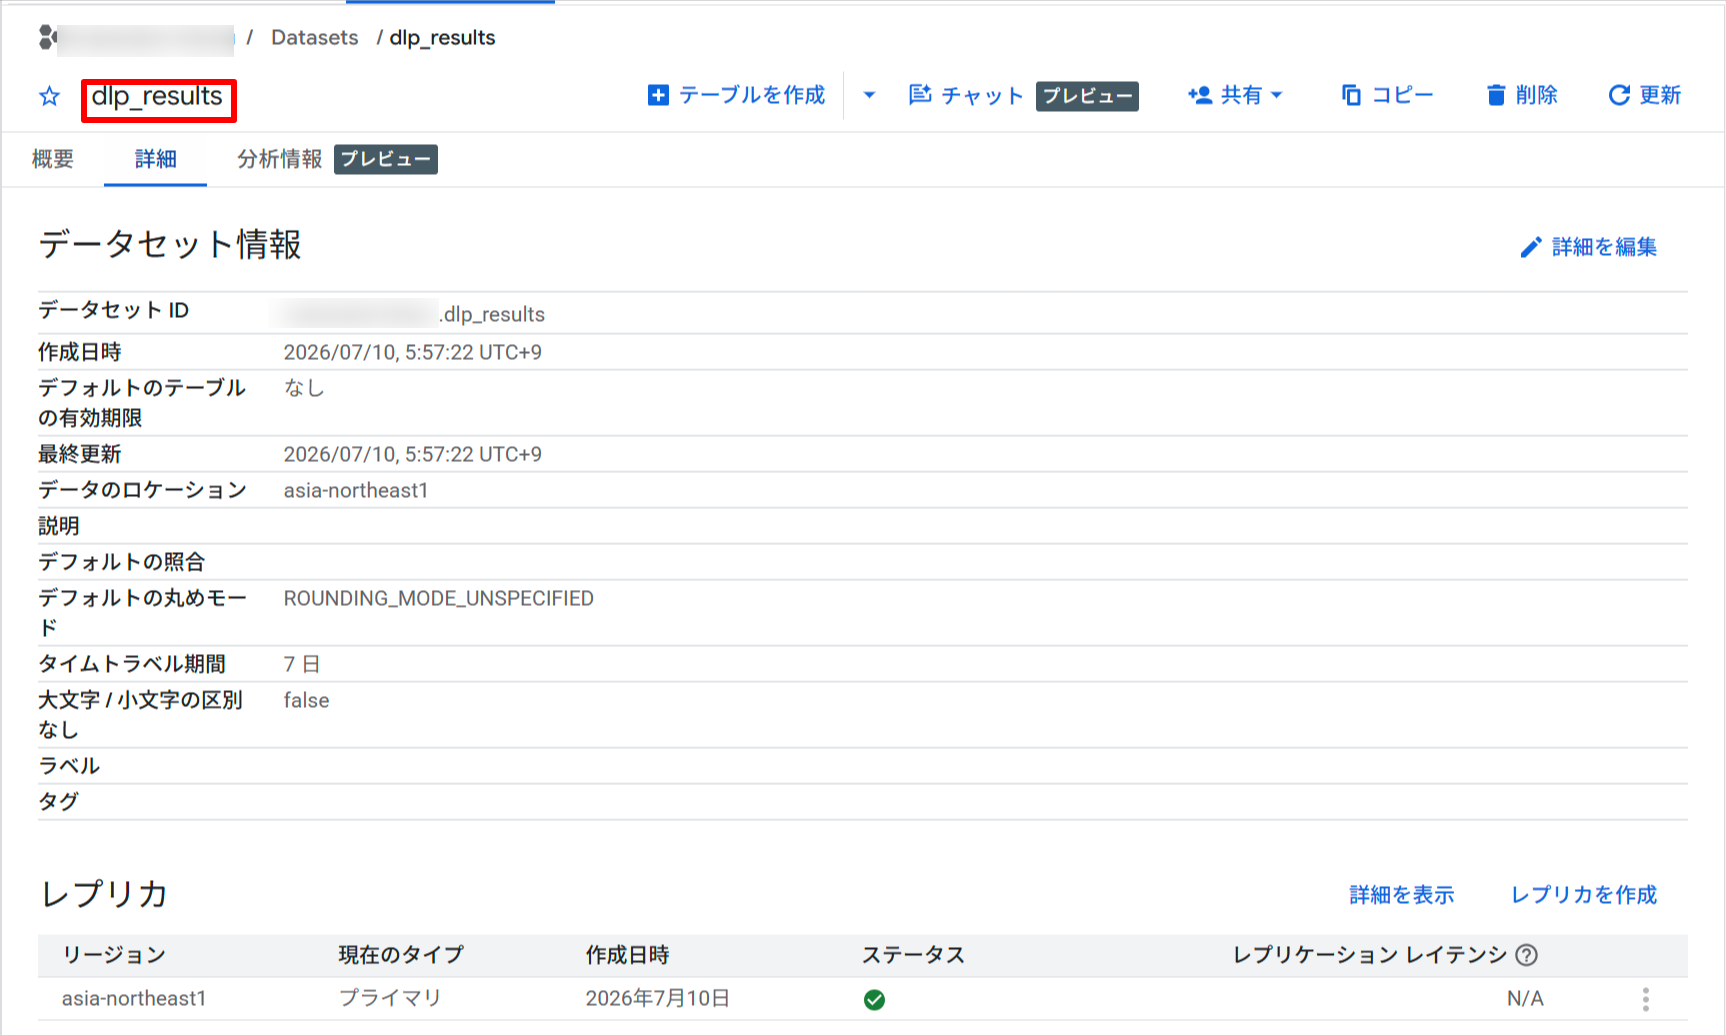Click the N/A latency value
1726x1035 pixels.
click(1525, 999)
